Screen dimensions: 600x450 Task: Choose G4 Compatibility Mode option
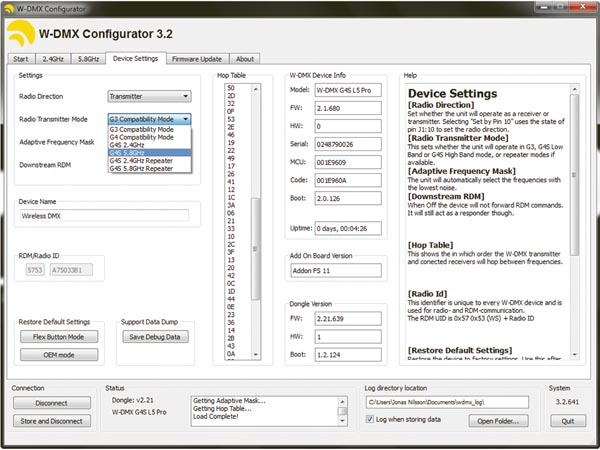[150, 137]
